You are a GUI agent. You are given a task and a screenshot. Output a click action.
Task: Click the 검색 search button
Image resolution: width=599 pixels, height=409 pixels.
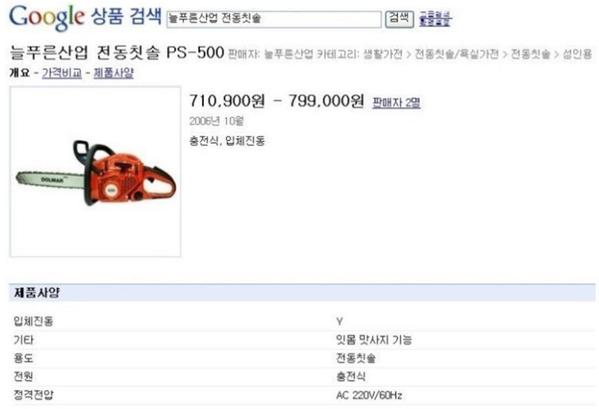click(399, 19)
